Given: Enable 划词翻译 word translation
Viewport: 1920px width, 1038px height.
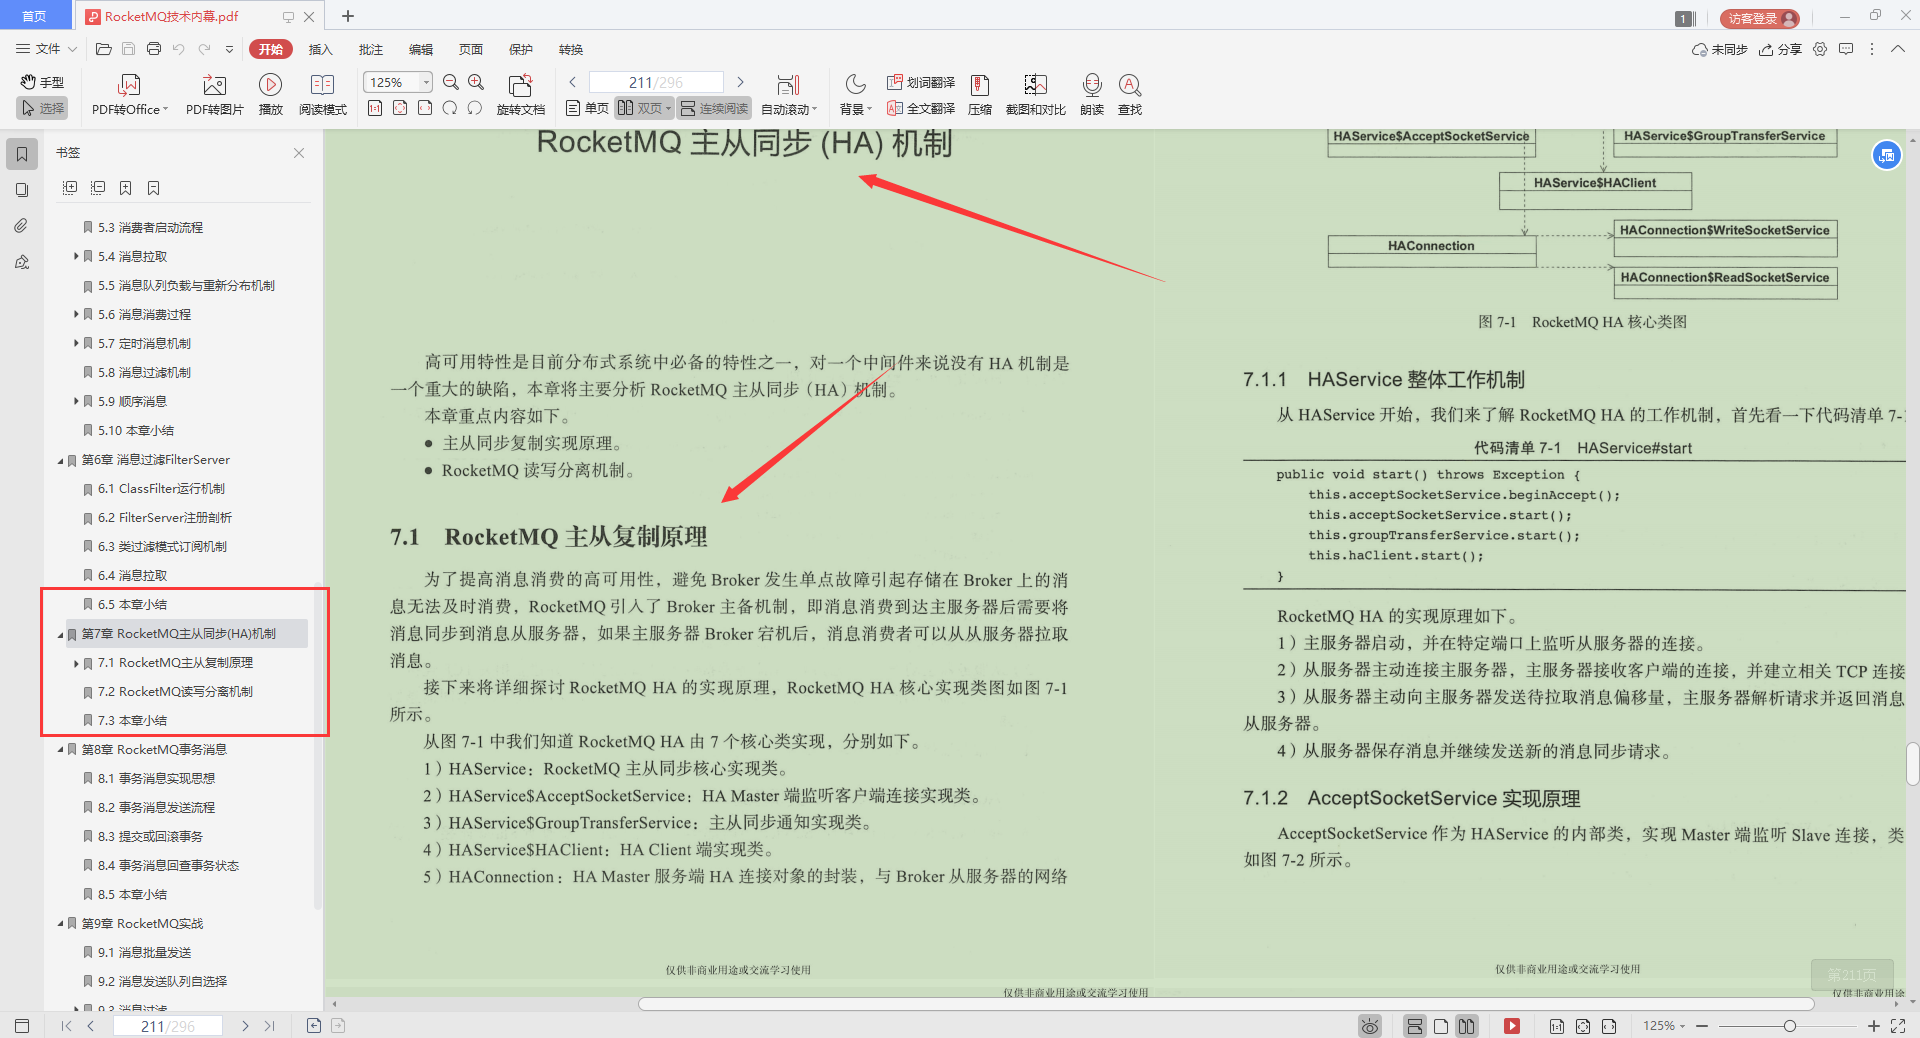Looking at the screenshot, I should pos(920,82).
